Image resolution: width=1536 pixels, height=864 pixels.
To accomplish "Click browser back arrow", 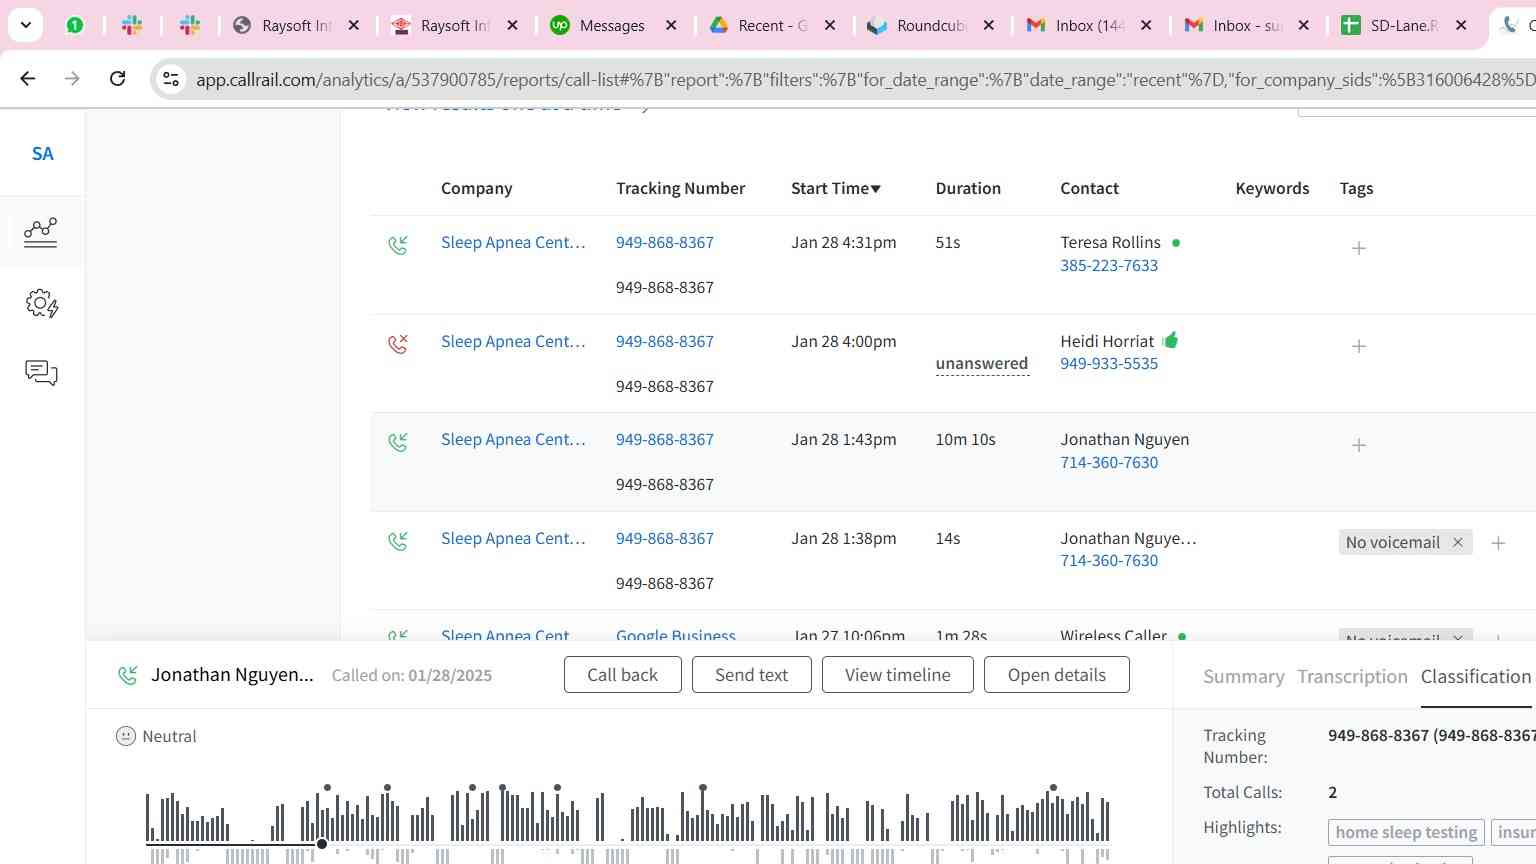I will coord(28,78).
